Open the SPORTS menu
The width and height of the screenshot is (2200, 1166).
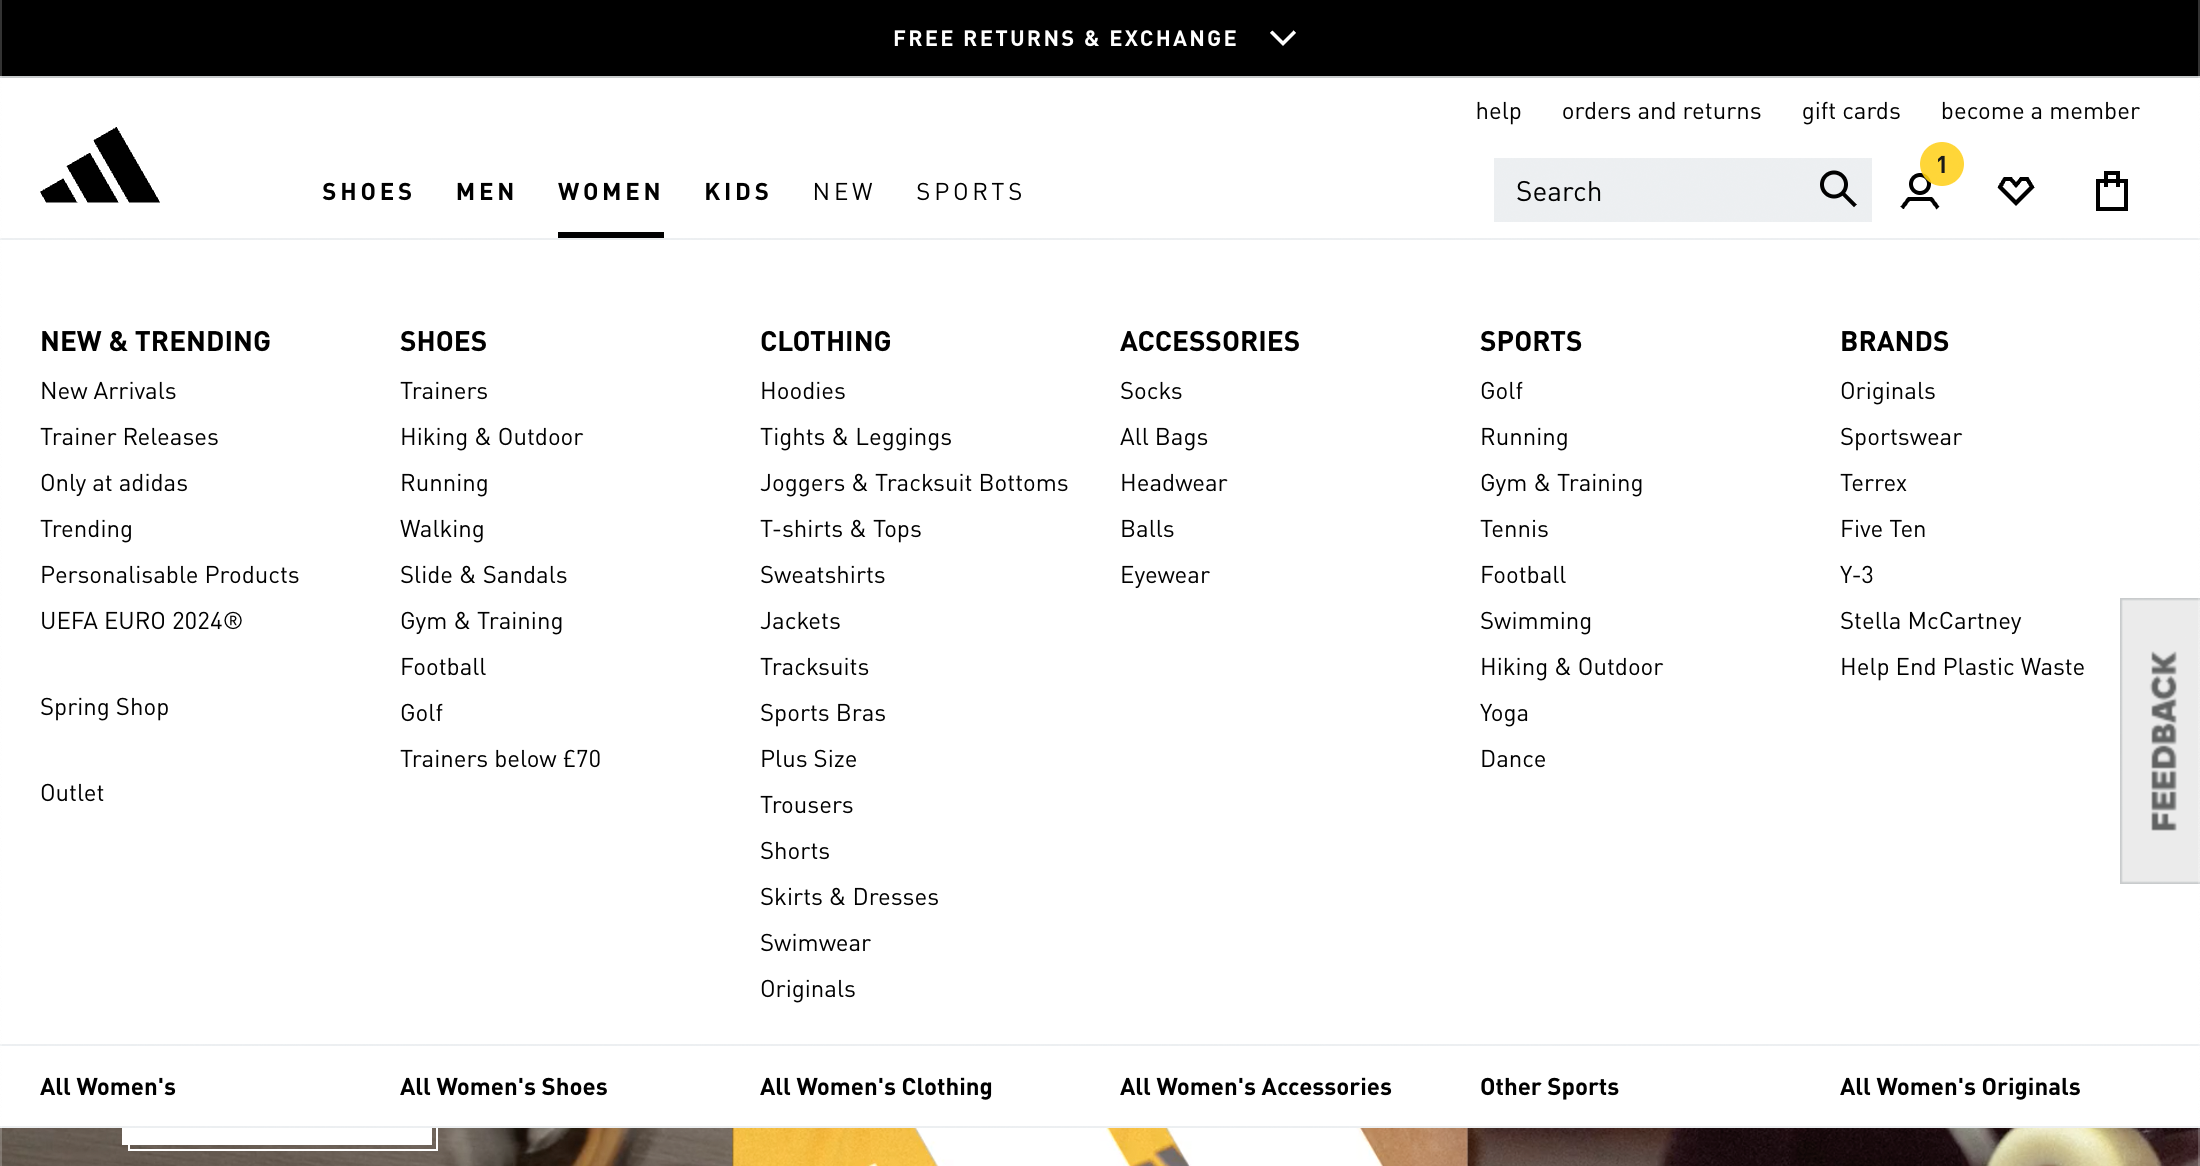point(969,191)
